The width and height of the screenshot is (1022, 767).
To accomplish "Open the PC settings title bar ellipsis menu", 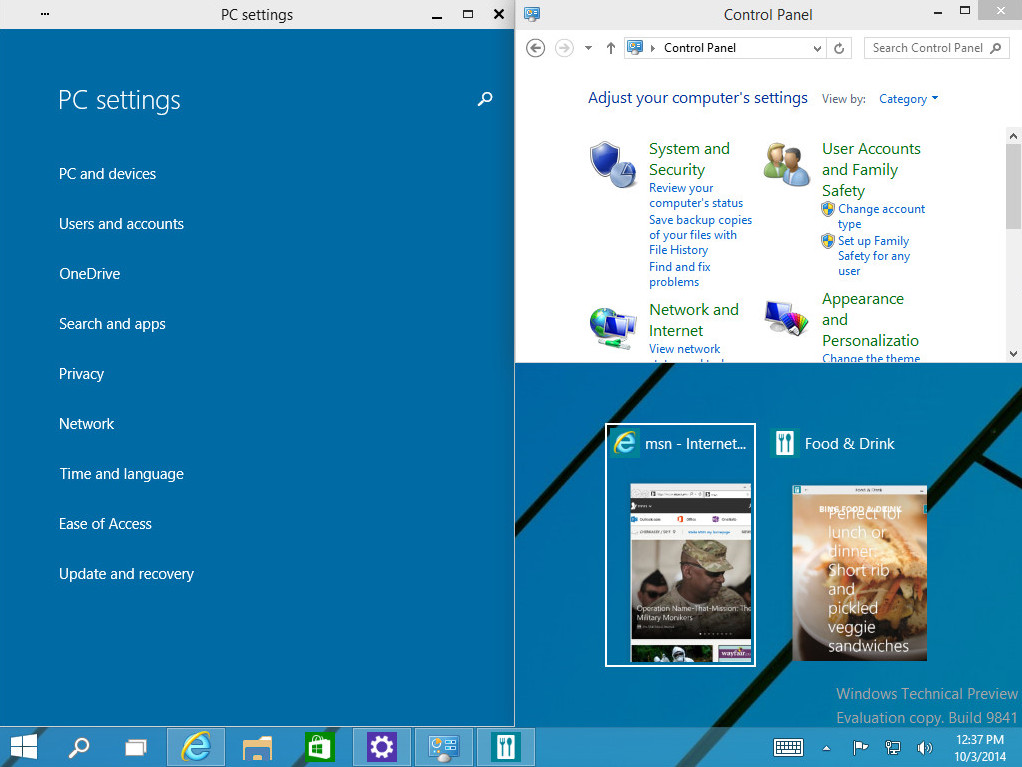I will tap(45, 14).
